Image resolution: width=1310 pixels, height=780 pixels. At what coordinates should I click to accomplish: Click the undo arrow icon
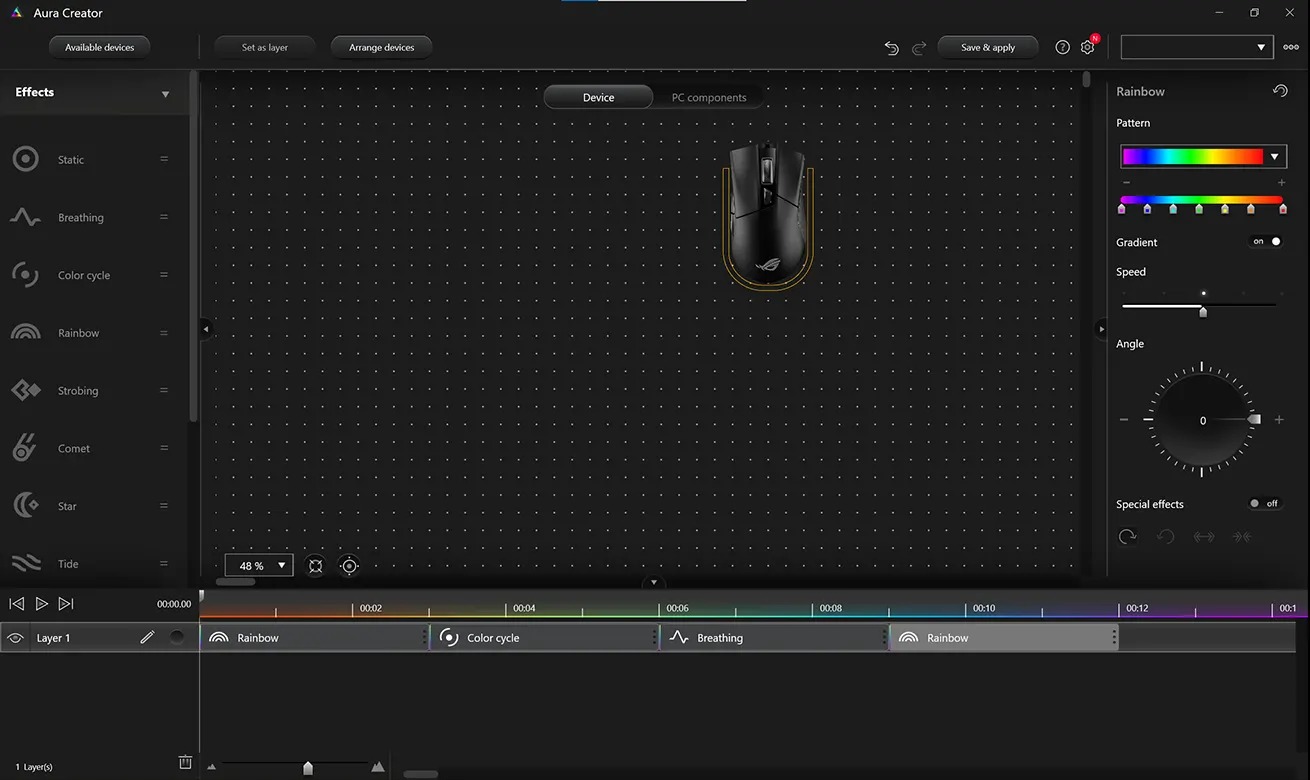891,47
